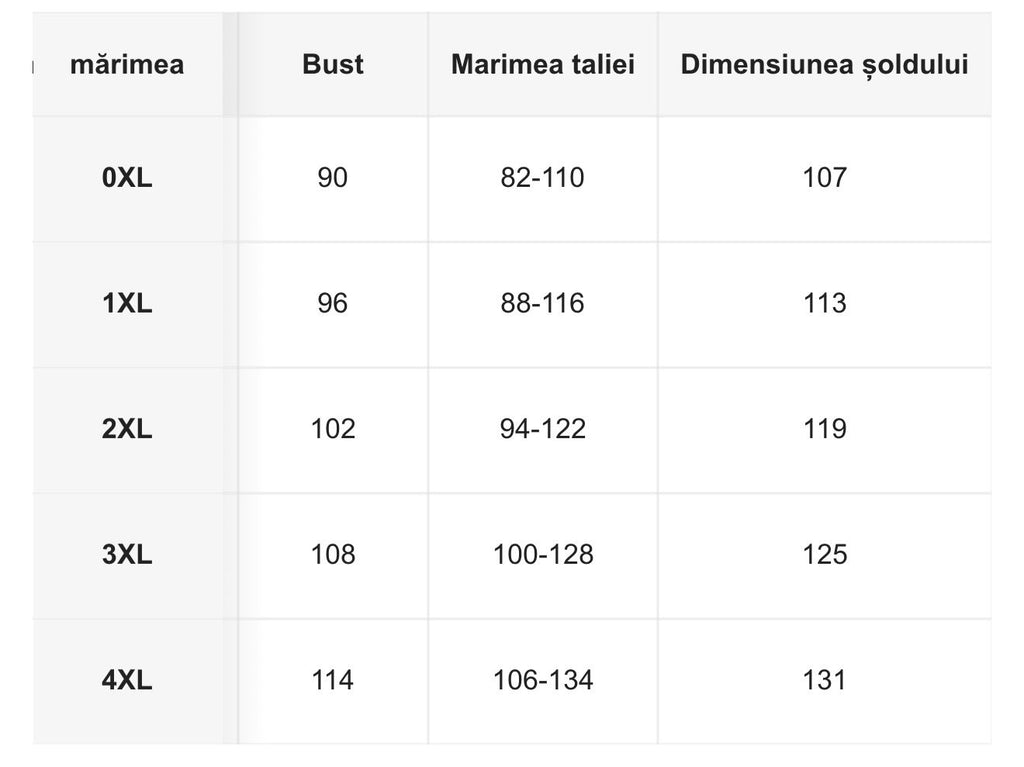Image resolution: width=1024 pixels, height=767 pixels.
Task: Select the 0XL size row label
Action: tap(127, 178)
